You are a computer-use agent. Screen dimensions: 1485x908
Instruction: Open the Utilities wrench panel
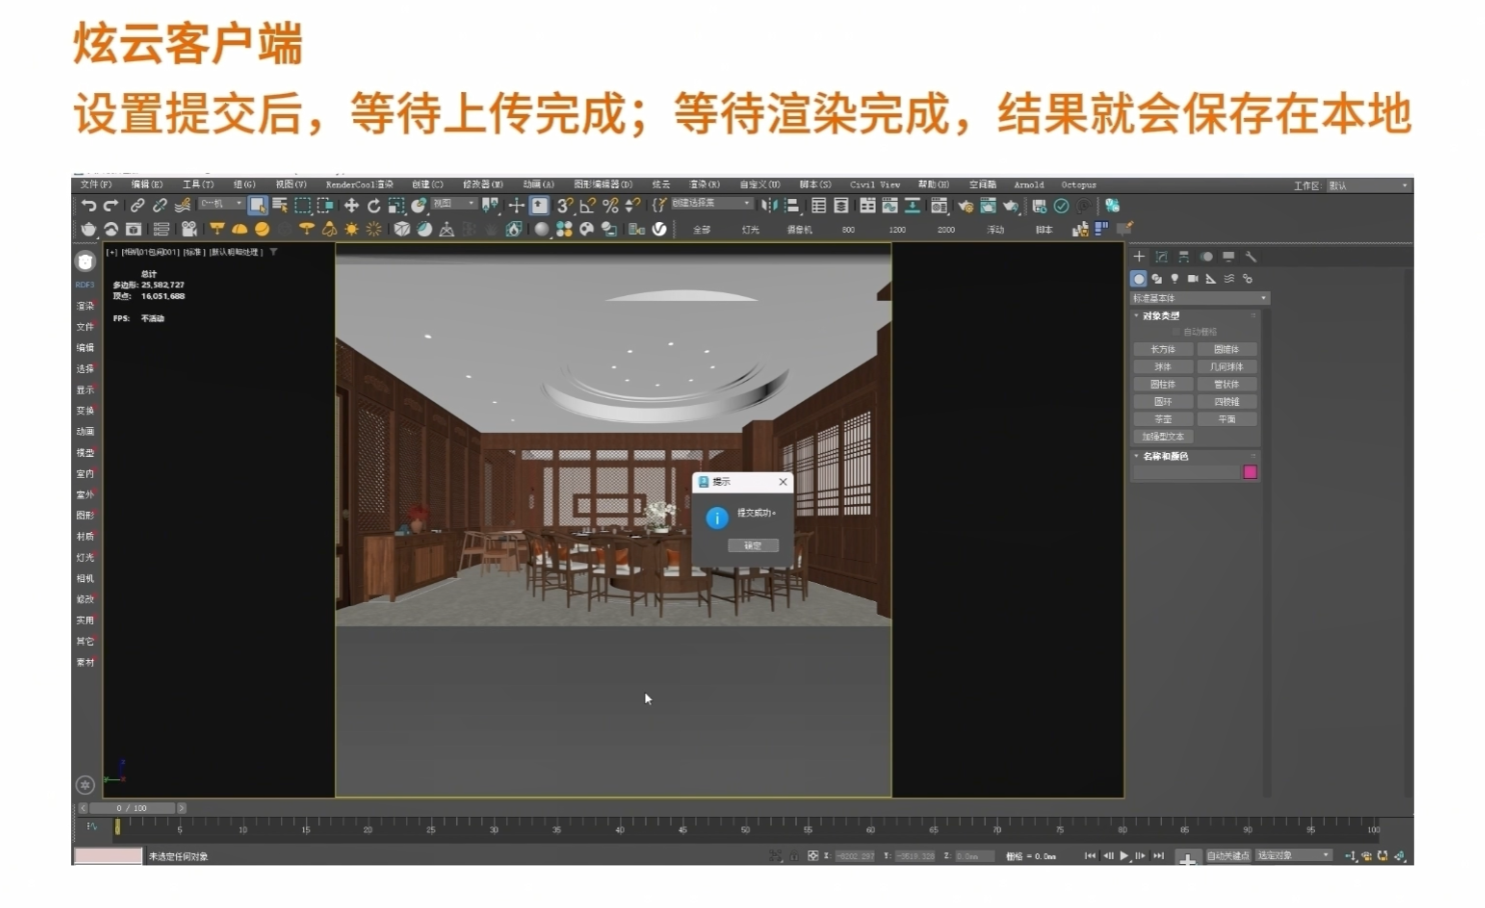pyautogui.click(x=1250, y=257)
